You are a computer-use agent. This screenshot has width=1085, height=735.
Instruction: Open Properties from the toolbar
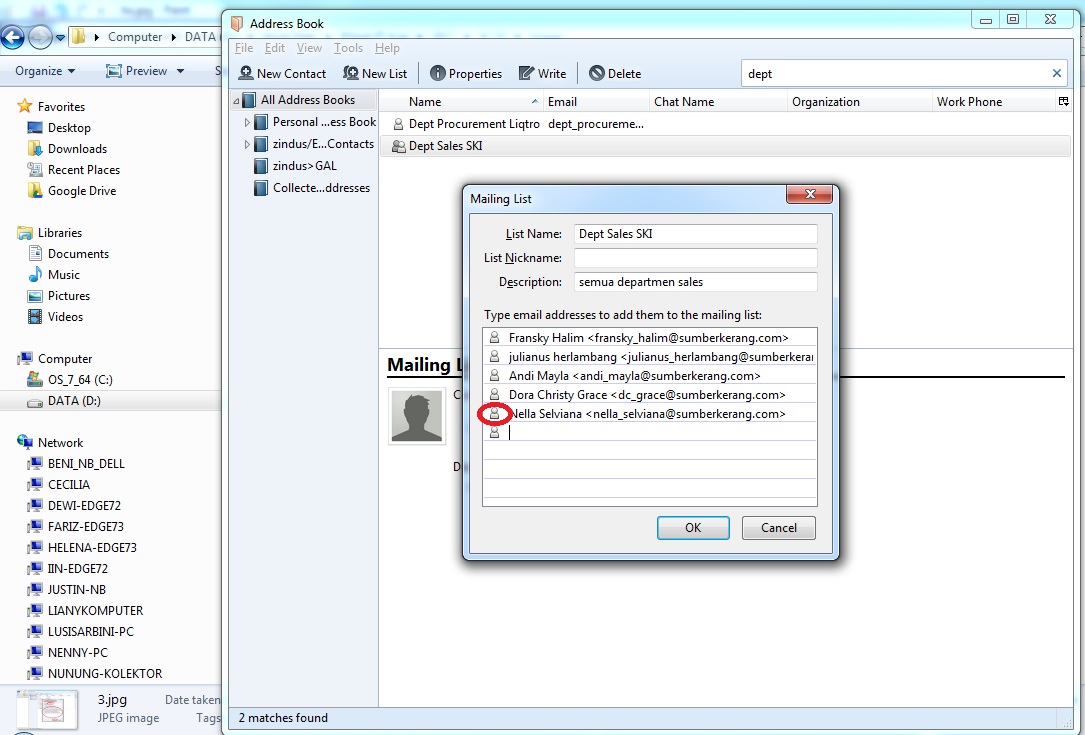(438, 74)
